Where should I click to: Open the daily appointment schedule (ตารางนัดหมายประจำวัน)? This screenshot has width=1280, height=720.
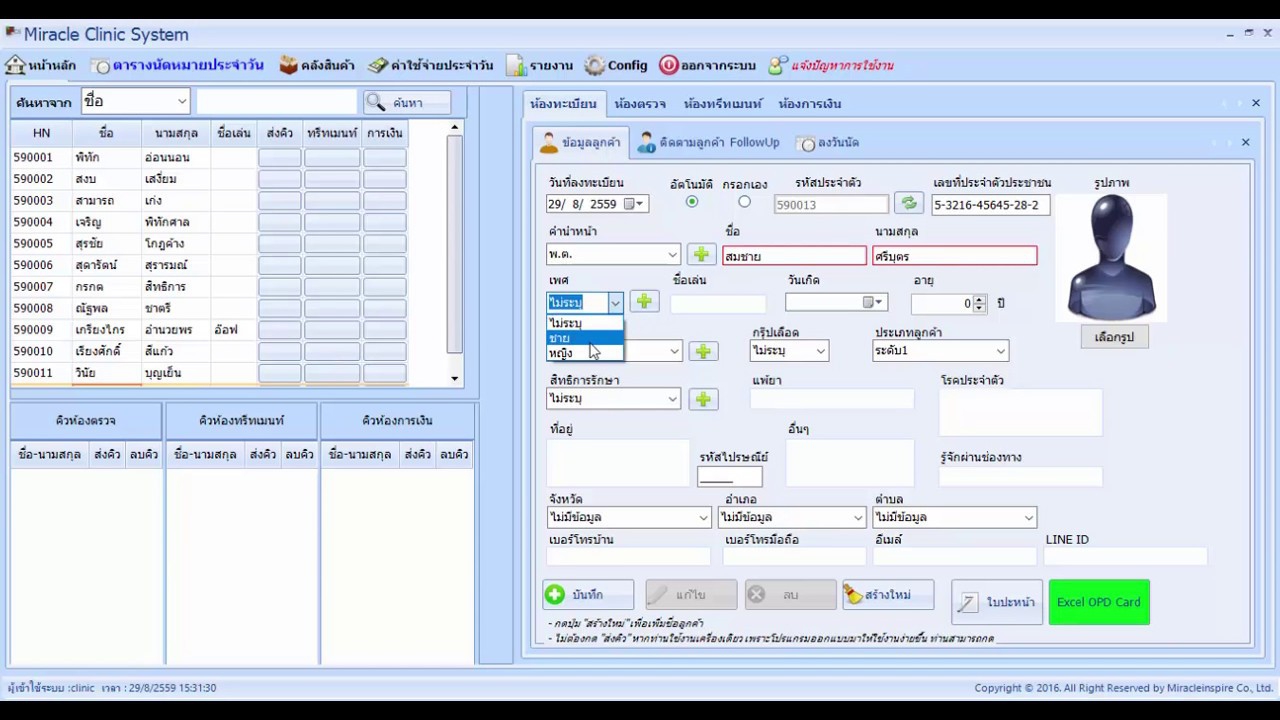[178, 65]
